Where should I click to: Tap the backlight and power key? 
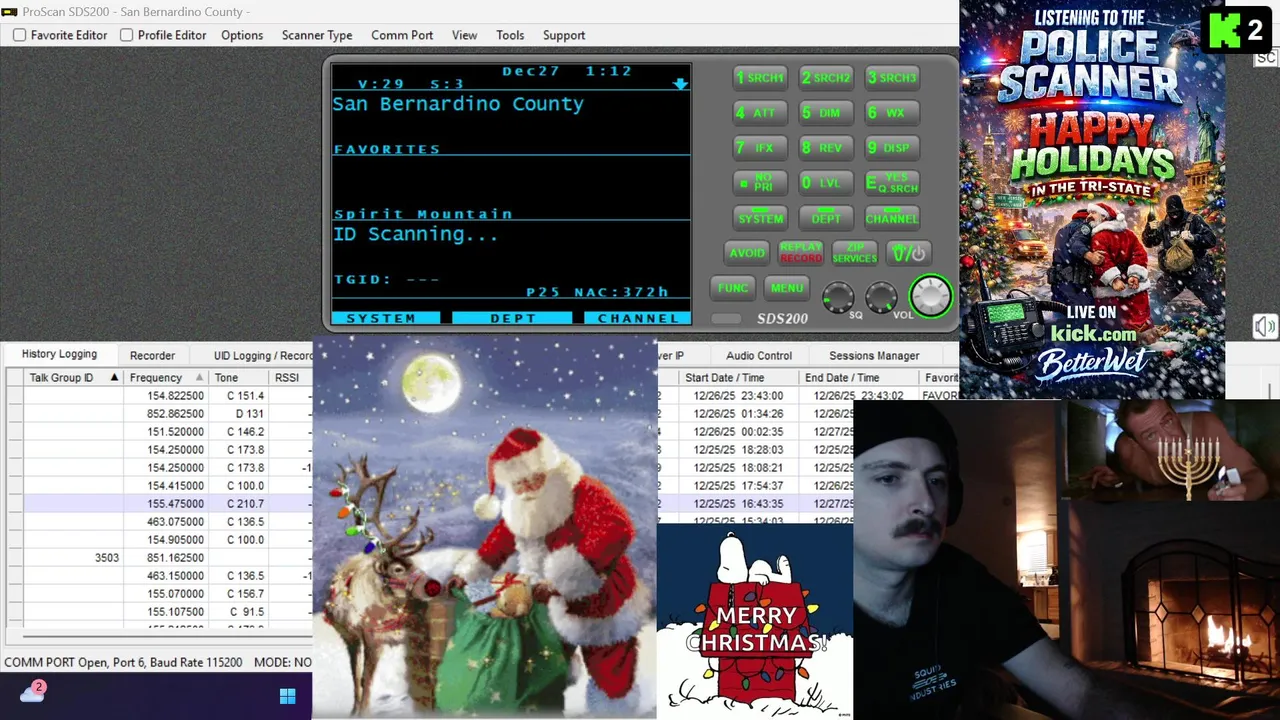pos(909,253)
